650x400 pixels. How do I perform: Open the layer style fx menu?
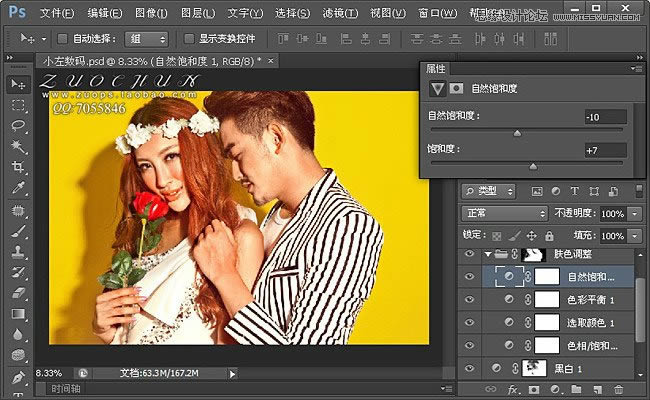(x=513, y=390)
